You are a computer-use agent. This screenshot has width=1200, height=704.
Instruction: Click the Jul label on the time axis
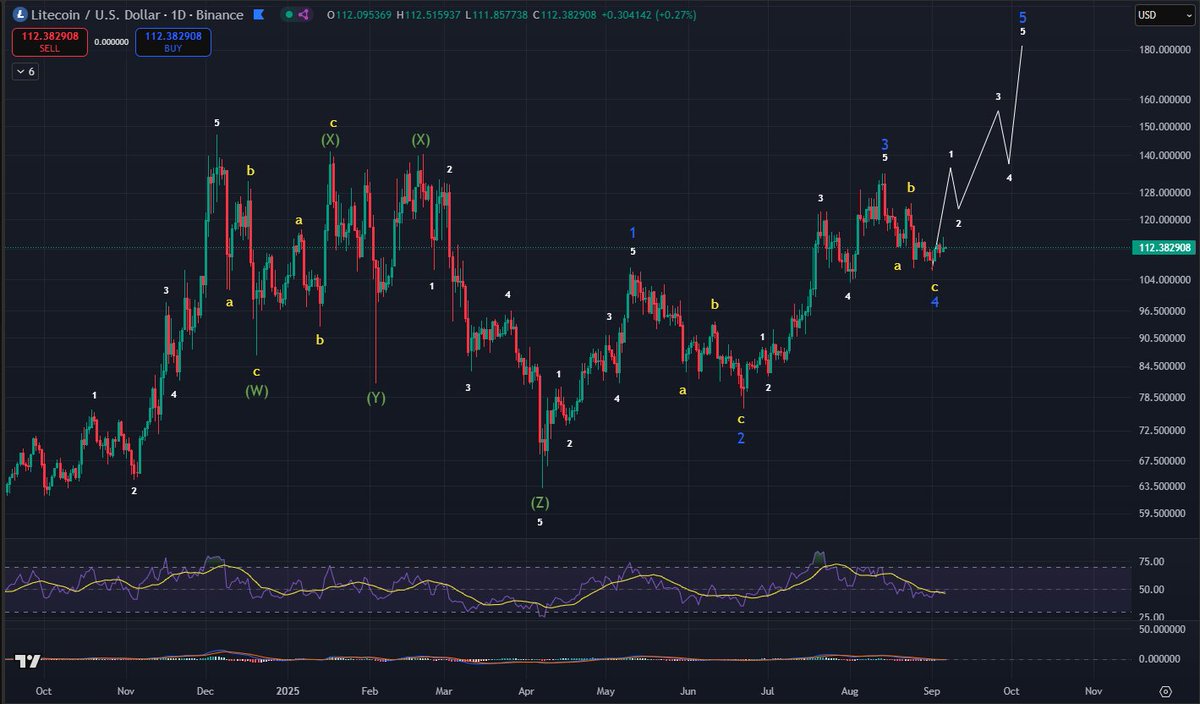[768, 691]
